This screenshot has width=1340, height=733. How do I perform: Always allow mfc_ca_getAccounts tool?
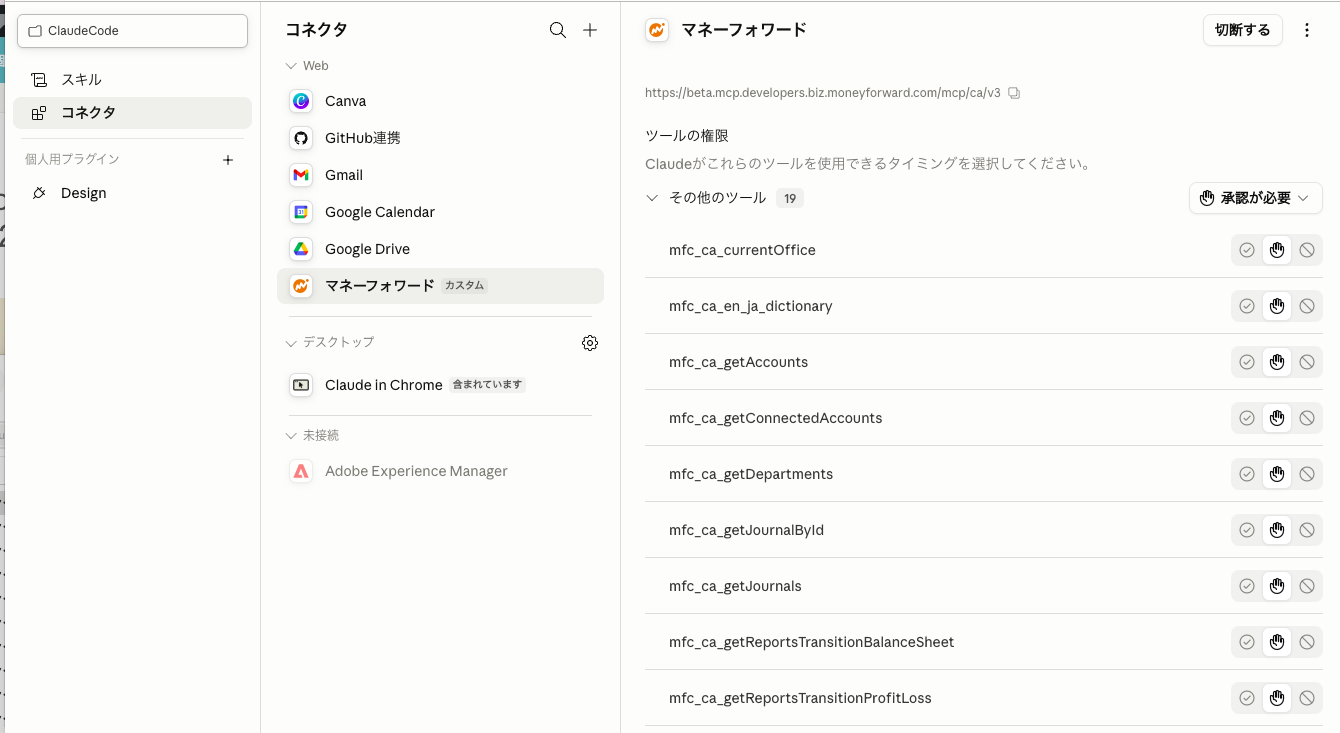coord(1247,362)
